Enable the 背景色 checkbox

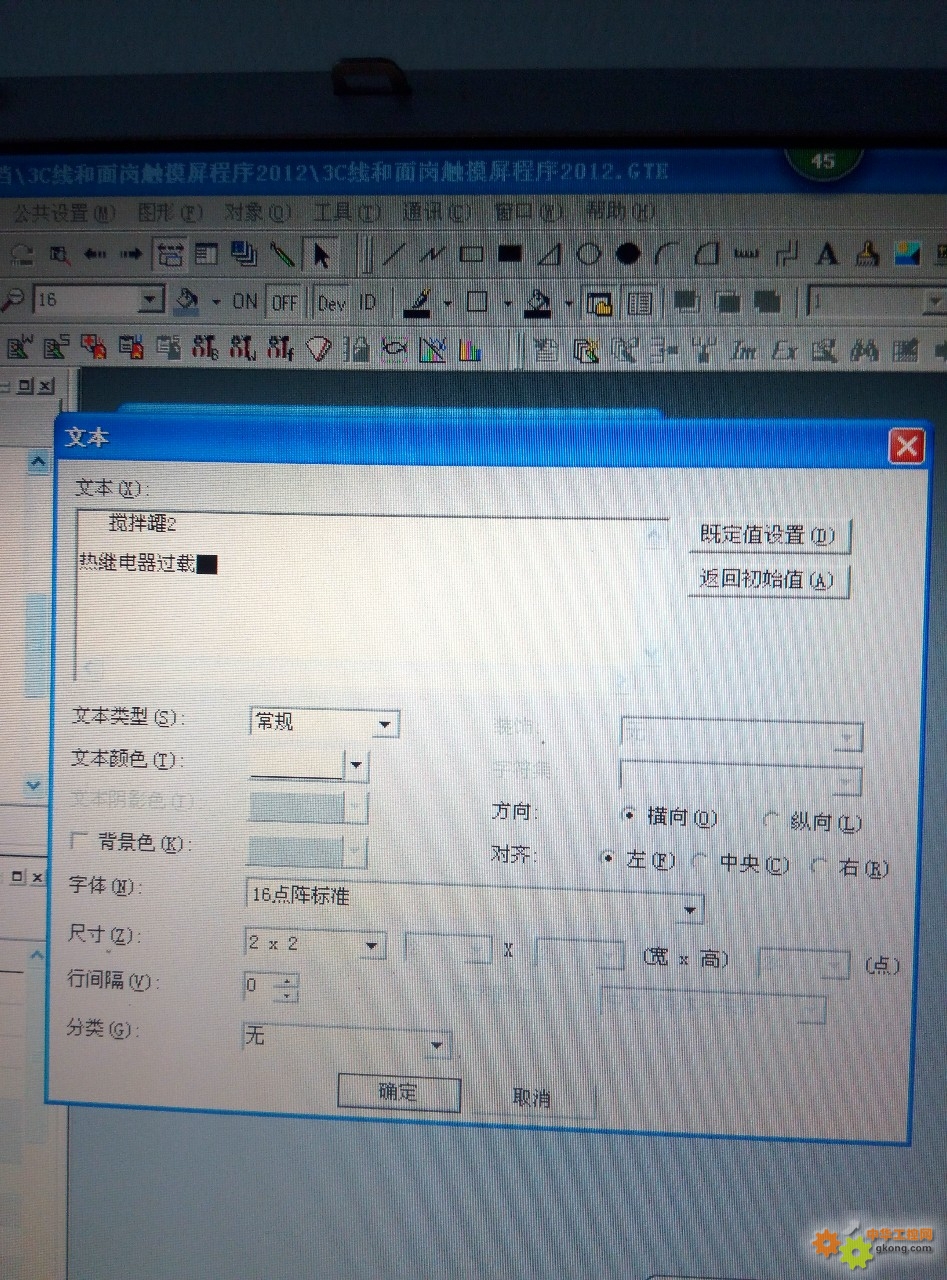pos(81,841)
